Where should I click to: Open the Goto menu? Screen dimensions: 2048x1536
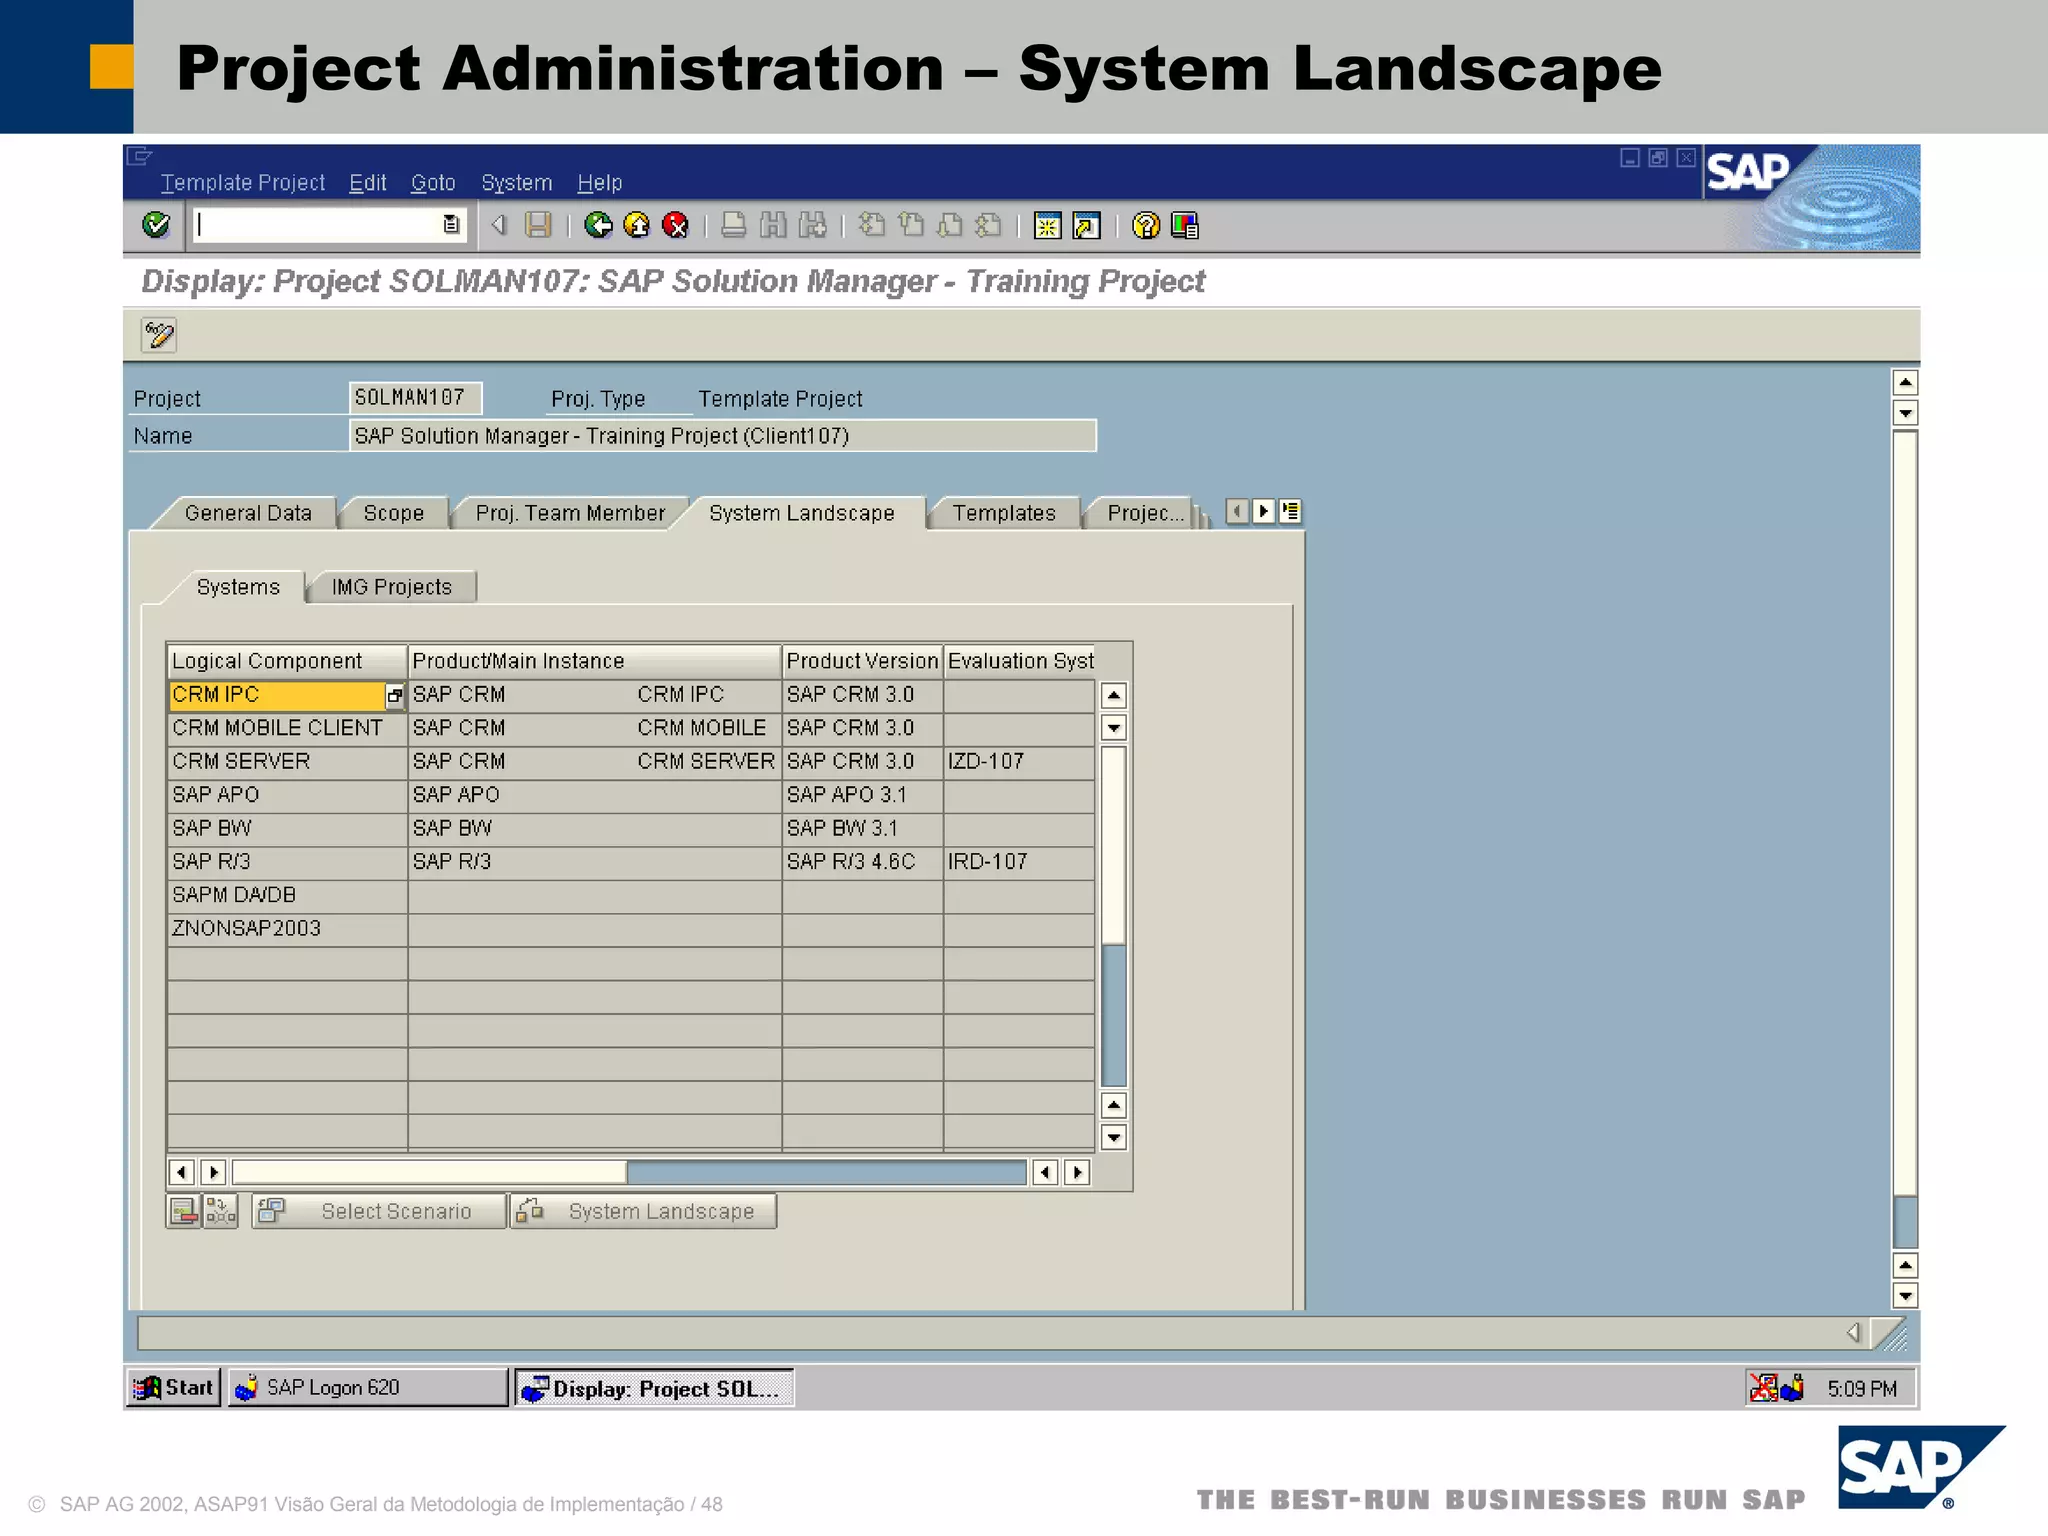[x=433, y=183]
